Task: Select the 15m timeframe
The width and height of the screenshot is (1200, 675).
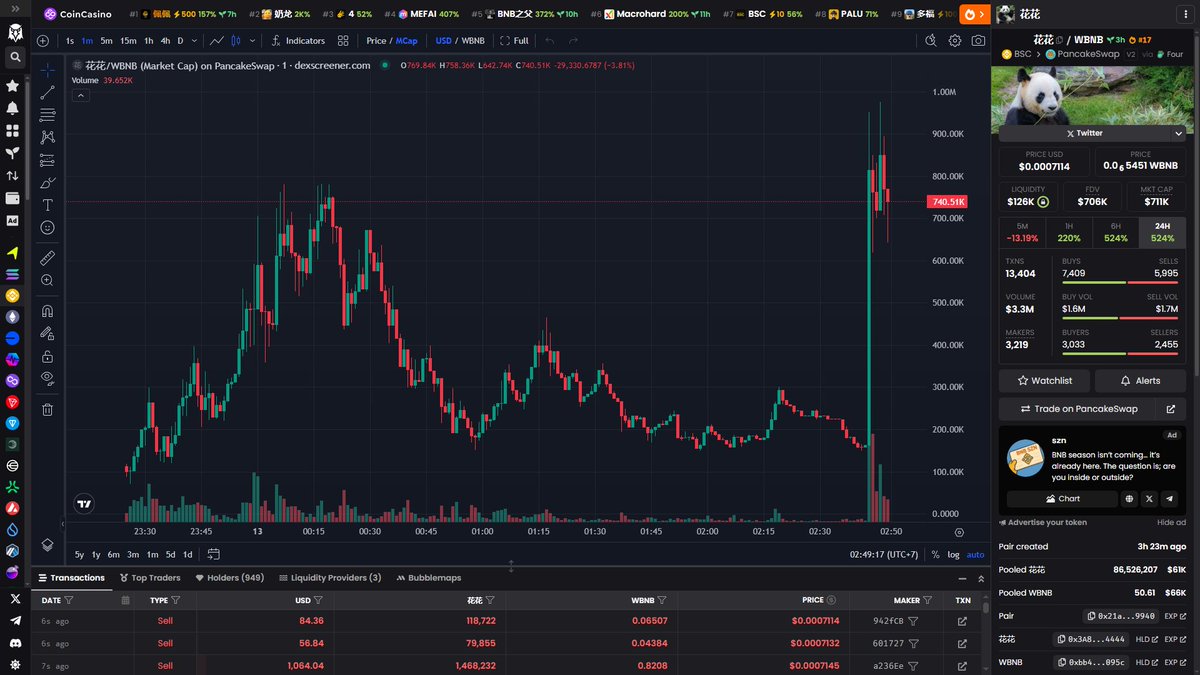Action: pos(128,41)
